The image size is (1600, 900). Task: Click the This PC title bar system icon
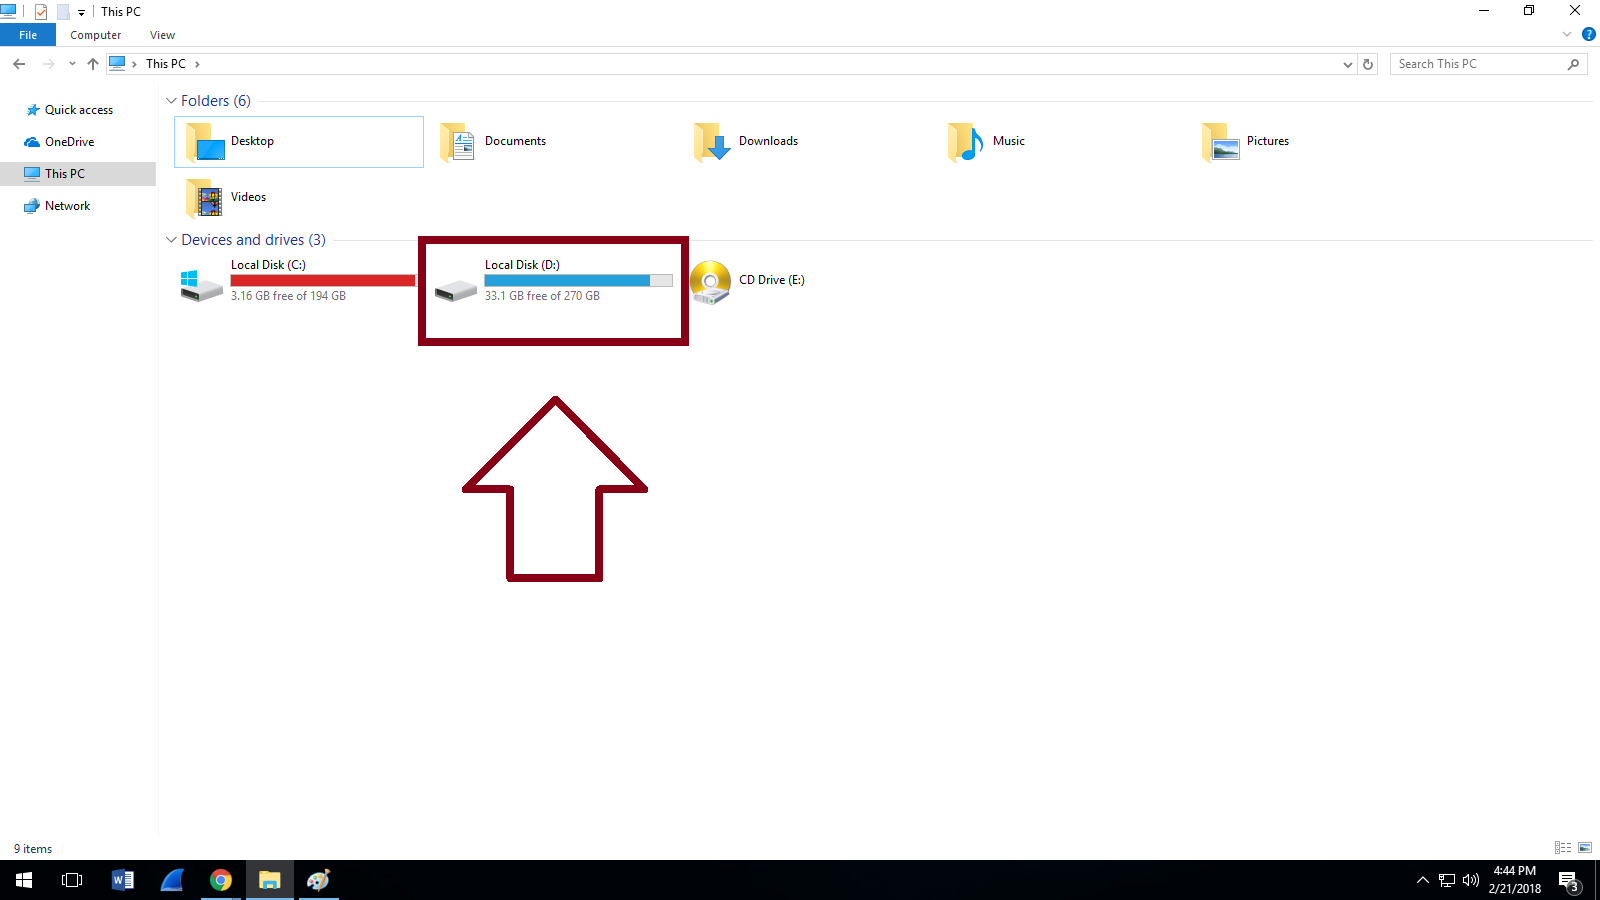pyautogui.click(x=9, y=11)
